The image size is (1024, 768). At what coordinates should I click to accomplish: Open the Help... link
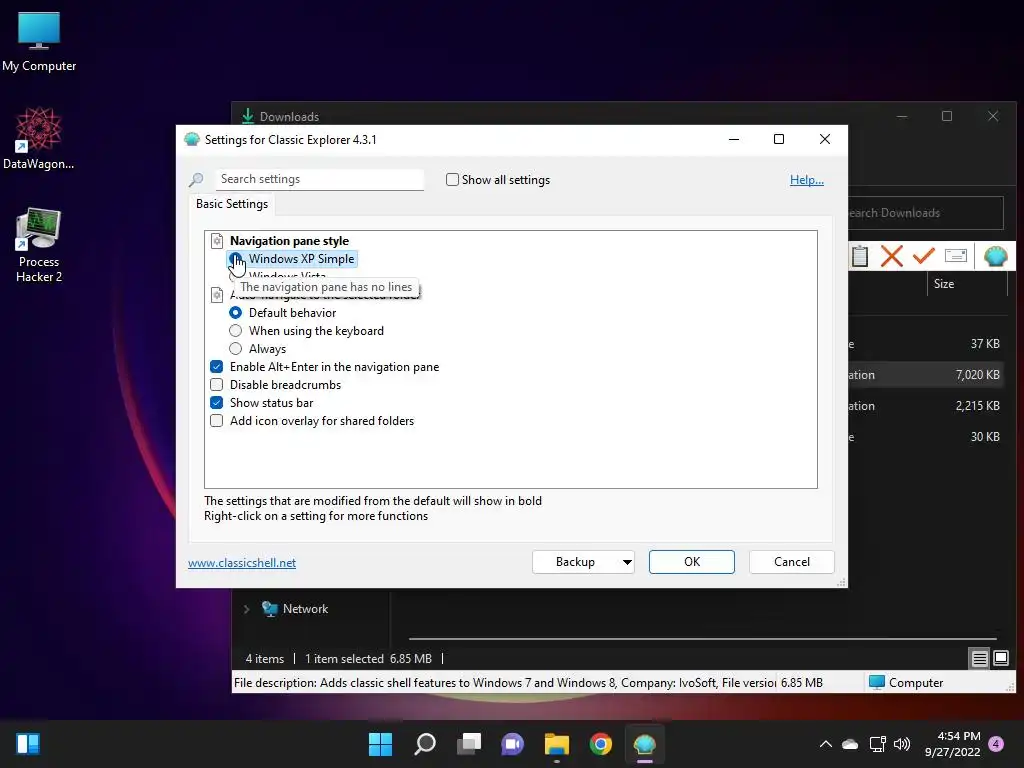807,180
